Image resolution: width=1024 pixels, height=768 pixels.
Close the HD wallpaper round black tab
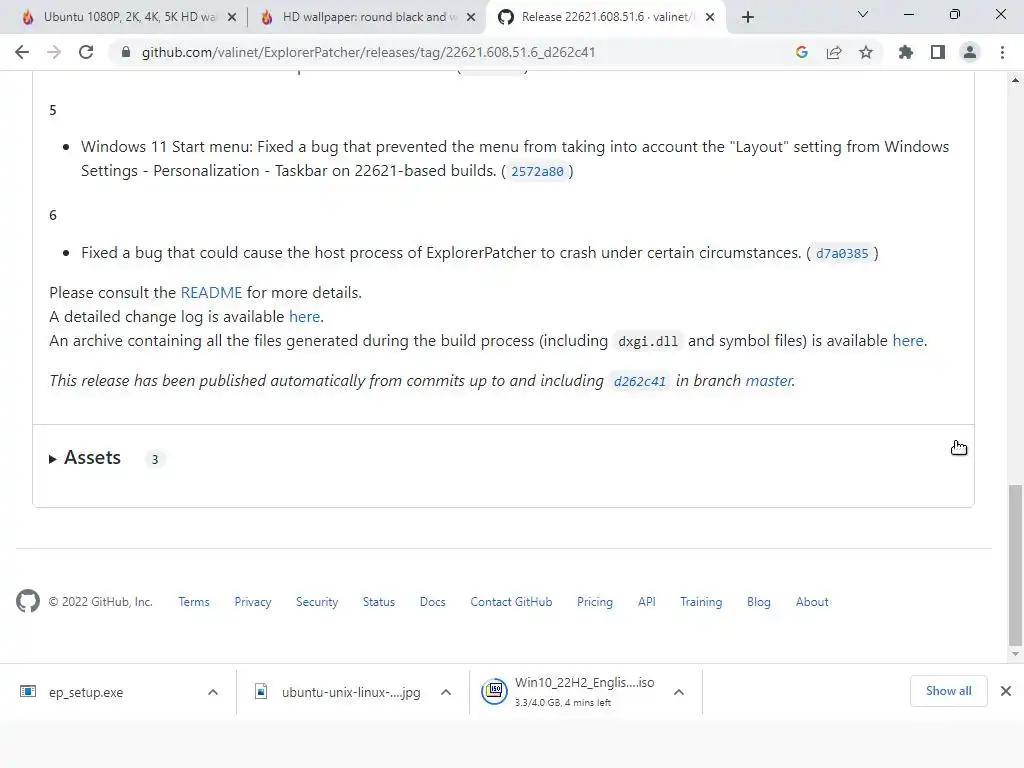point(471,18)
